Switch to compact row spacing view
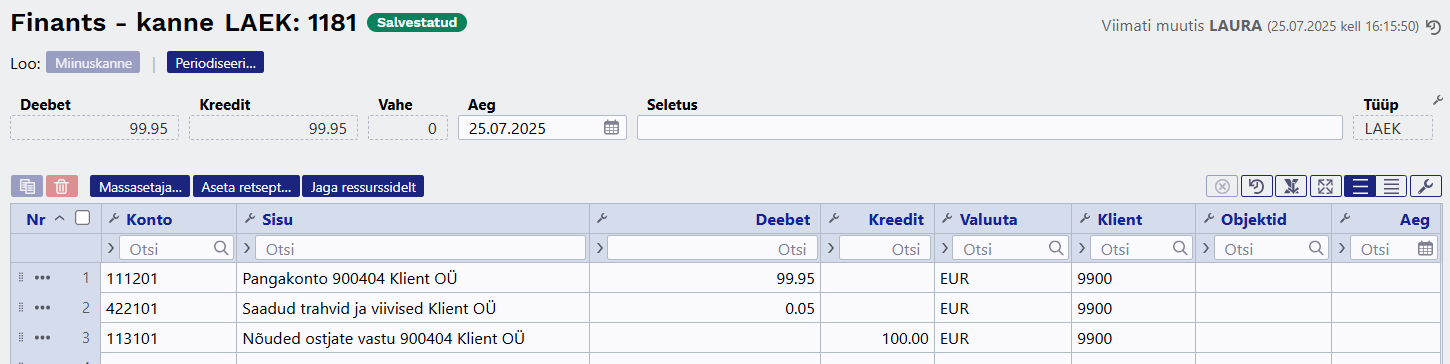 [1391, 186]
